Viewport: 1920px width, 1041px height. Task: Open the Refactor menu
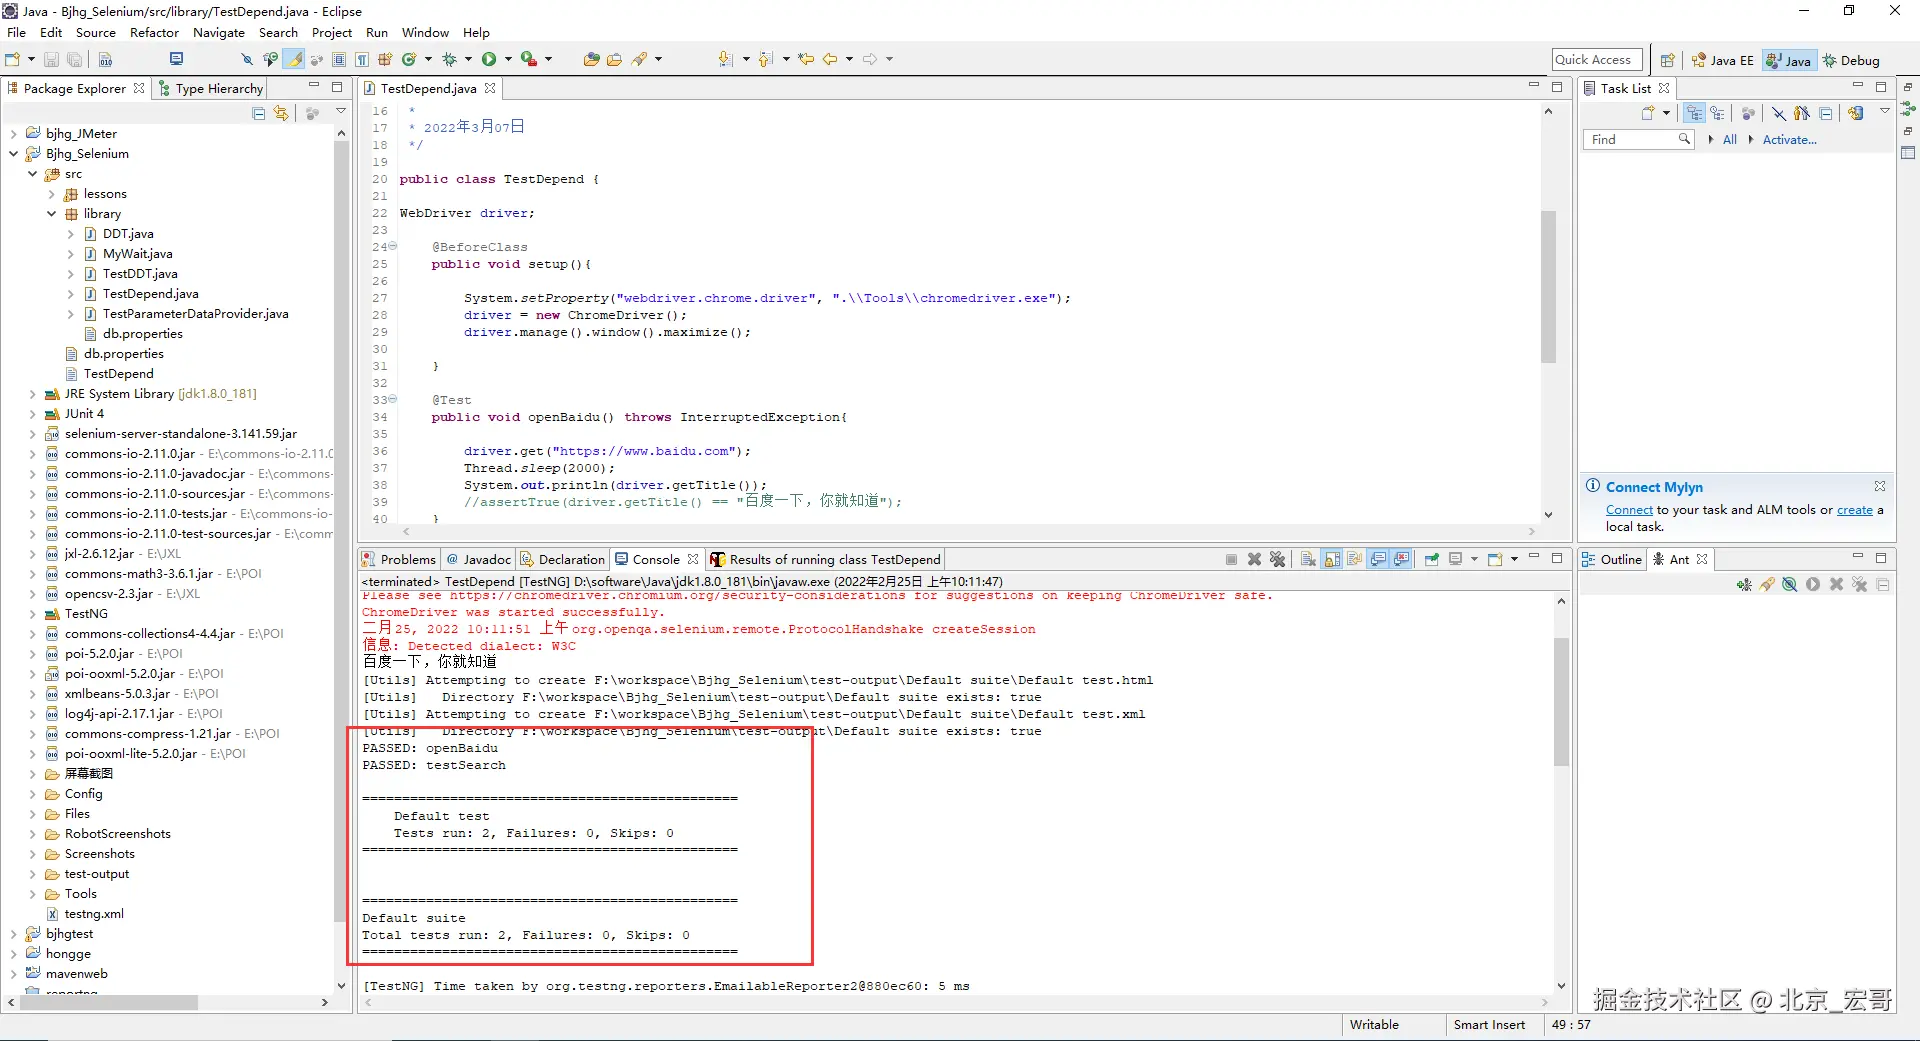(154, 32)
